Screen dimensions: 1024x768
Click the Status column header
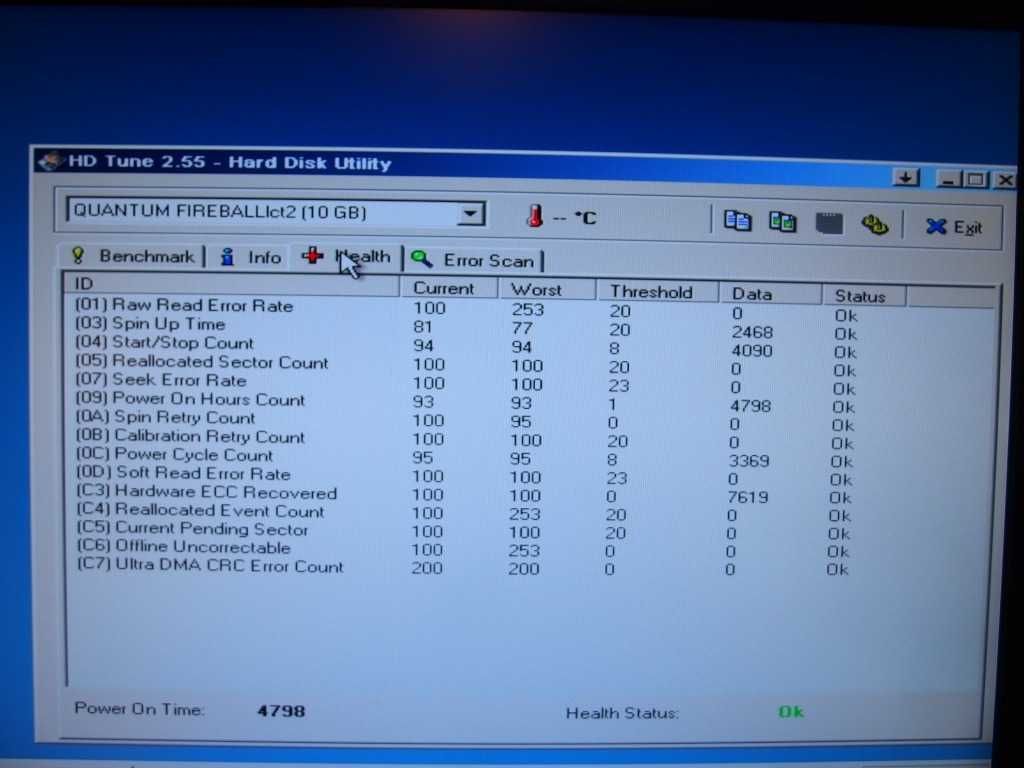pyautogui.click(x=863, y=296)
